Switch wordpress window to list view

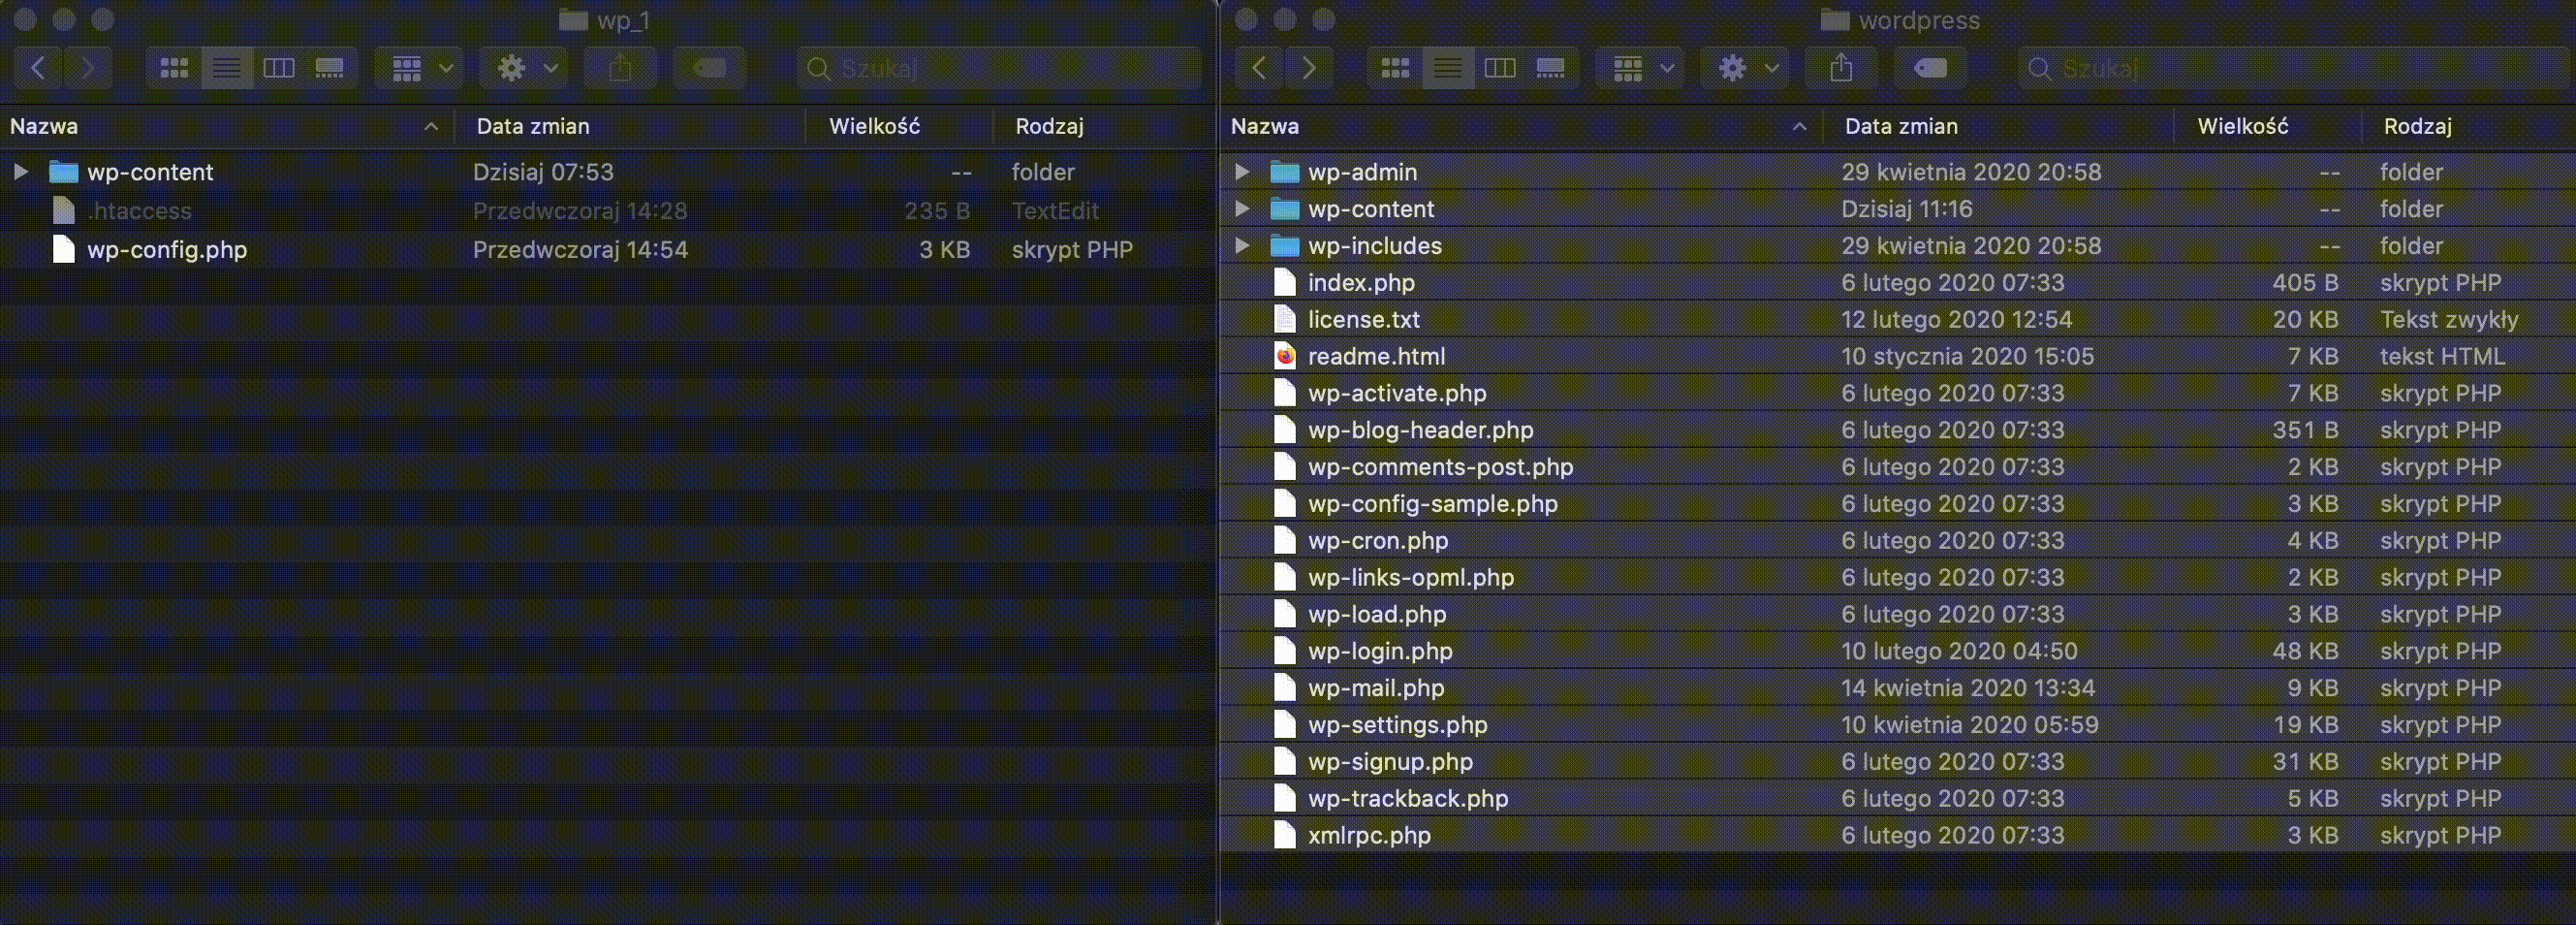coord(1447,68)
